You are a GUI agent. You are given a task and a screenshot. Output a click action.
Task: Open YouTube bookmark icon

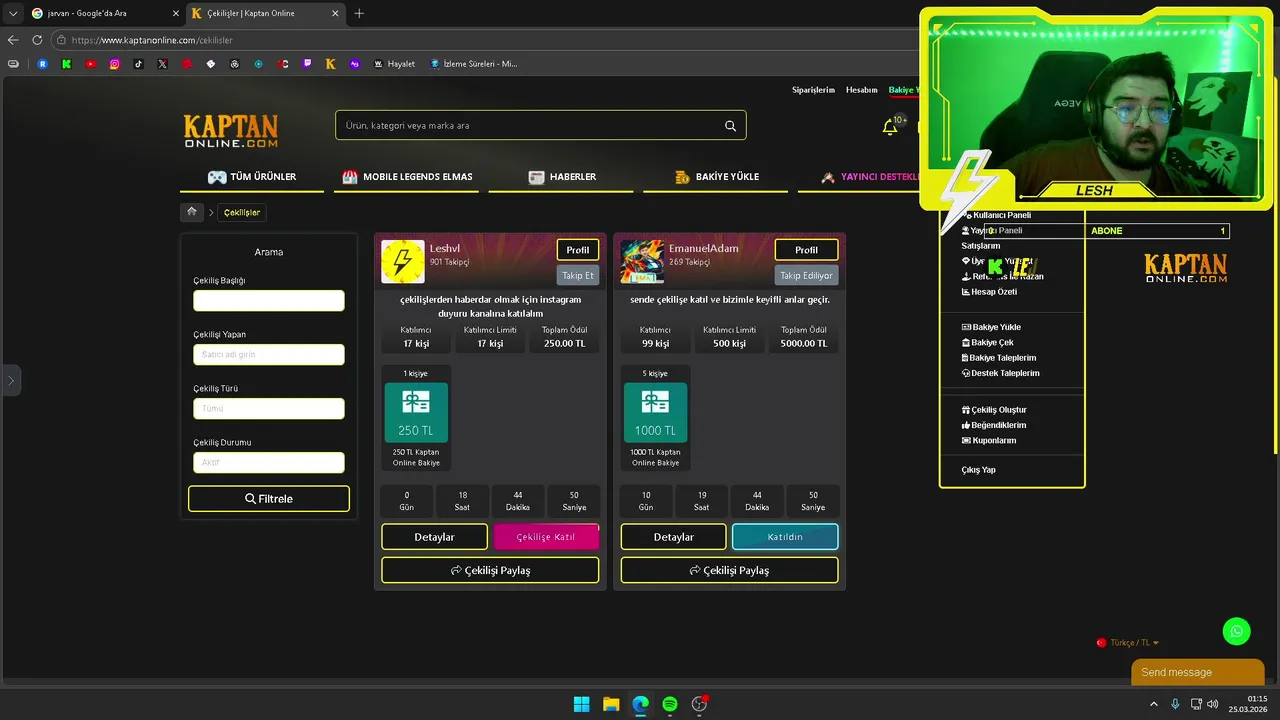(91, 64)
